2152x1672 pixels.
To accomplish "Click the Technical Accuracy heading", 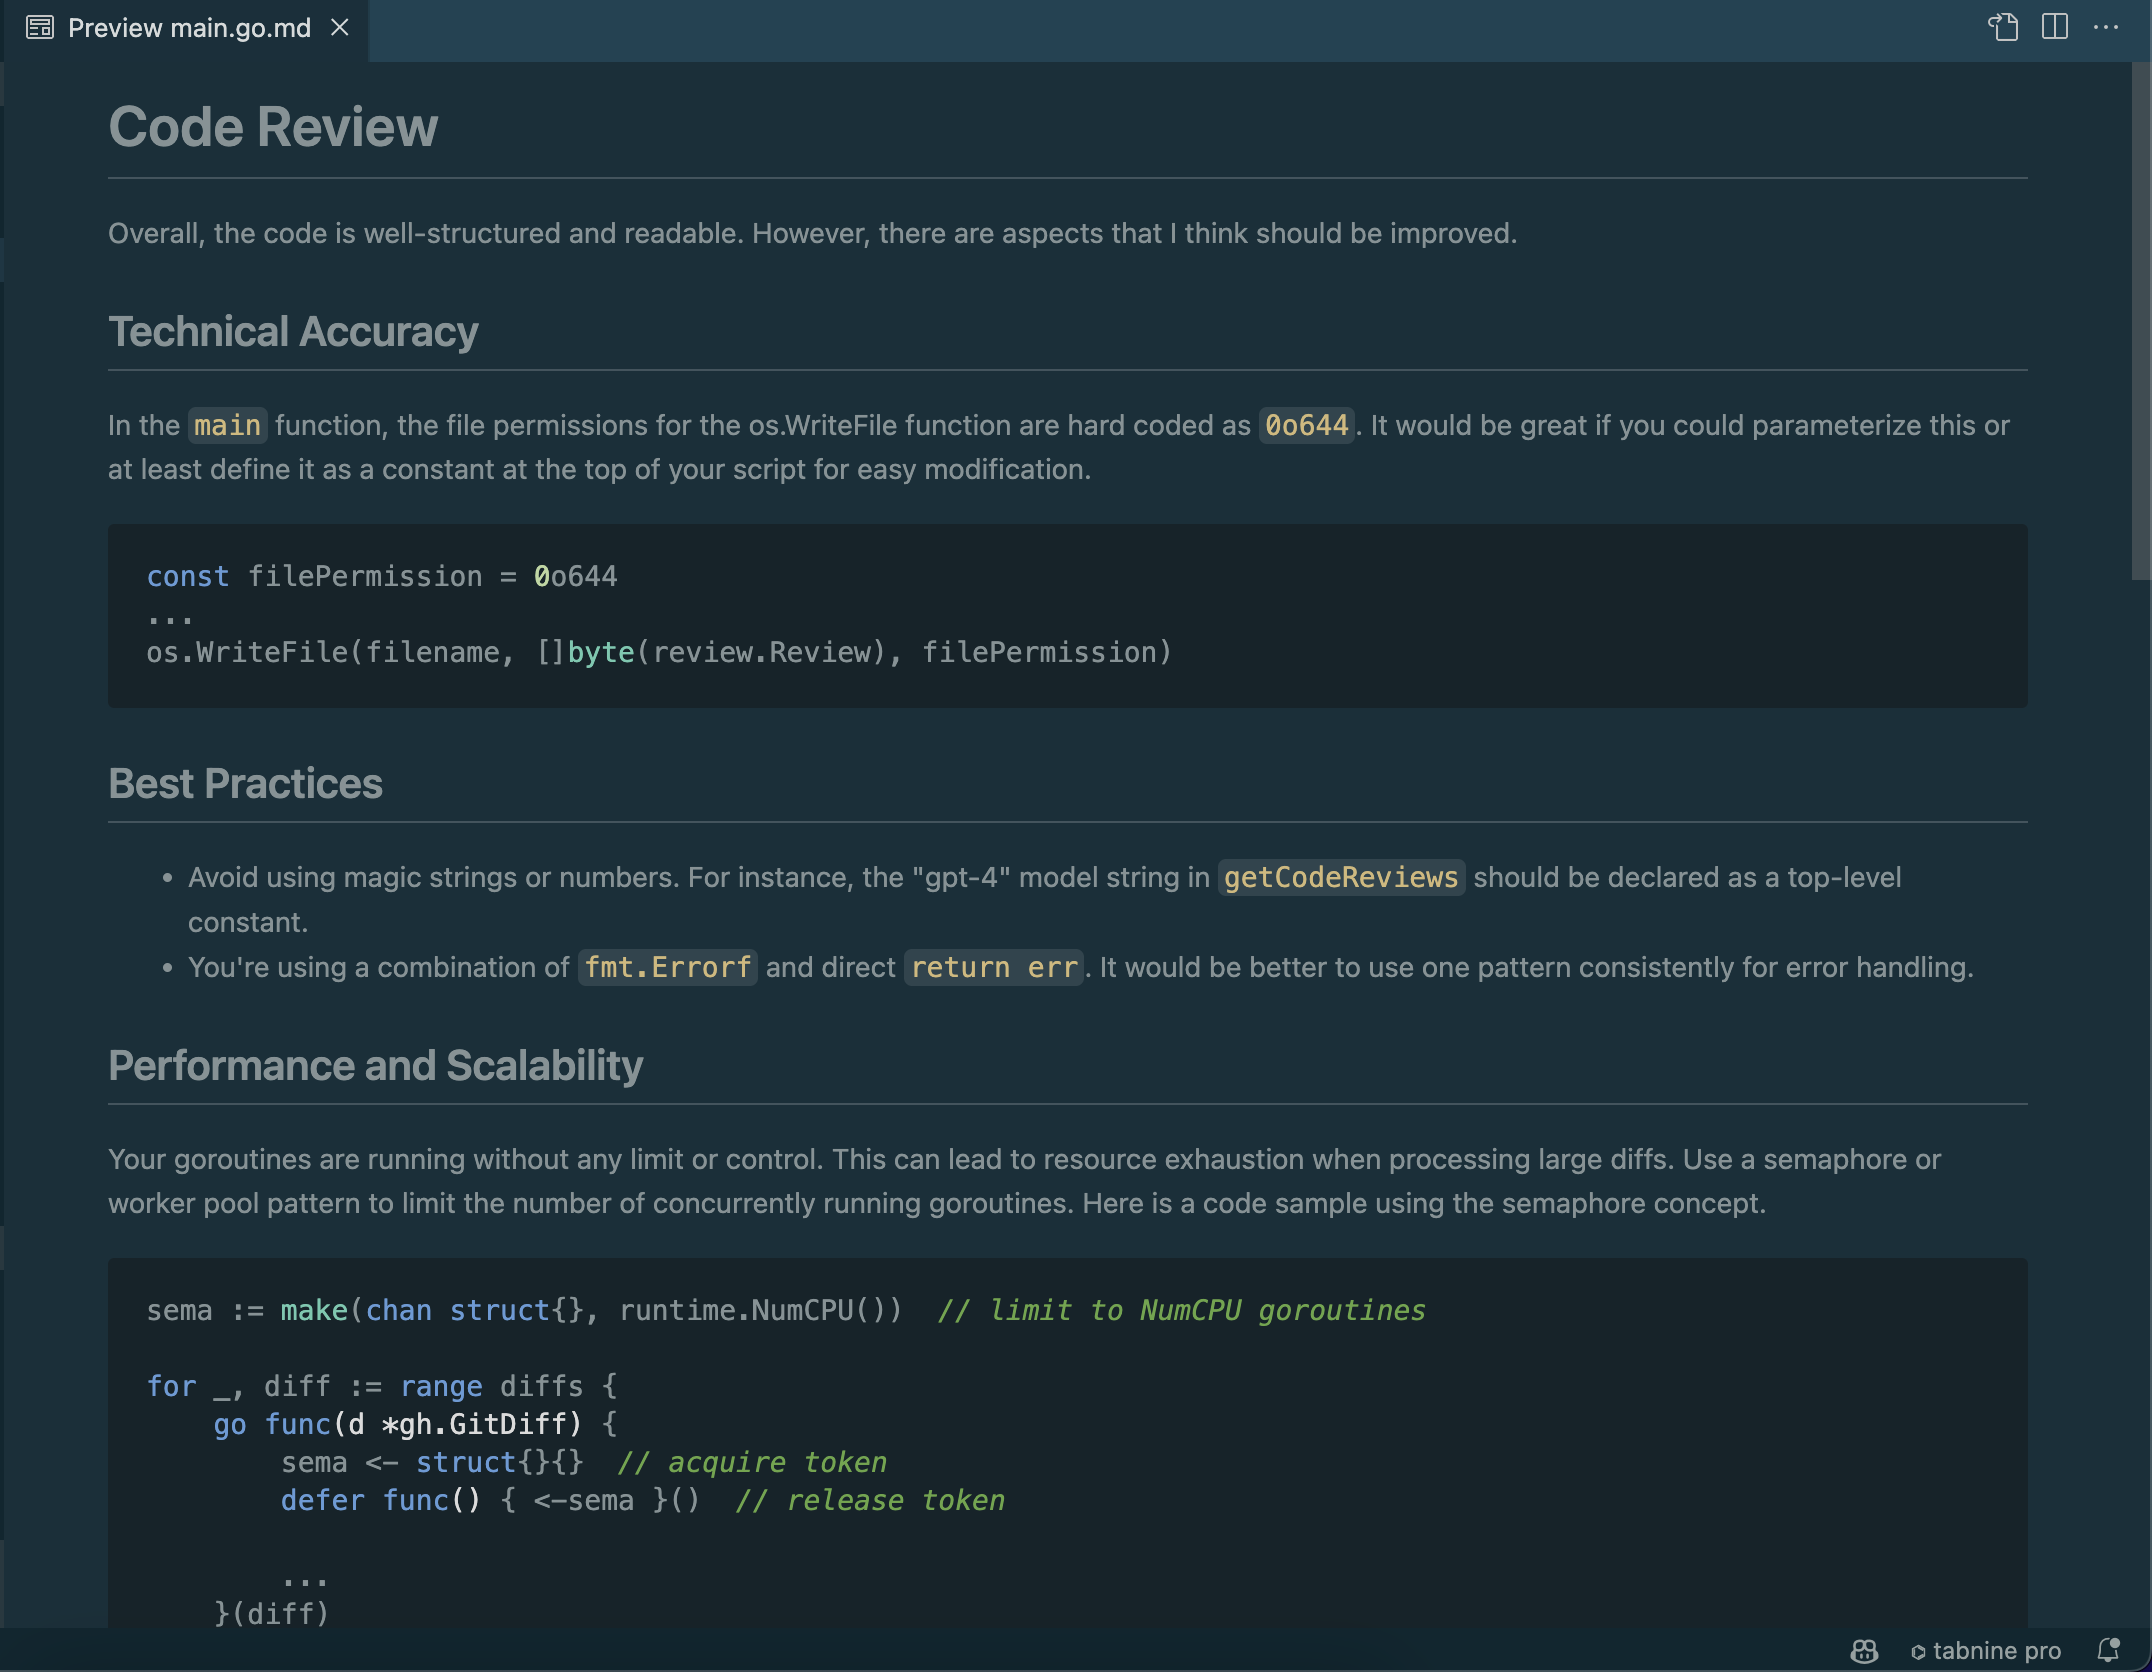I will click(293, 332).
